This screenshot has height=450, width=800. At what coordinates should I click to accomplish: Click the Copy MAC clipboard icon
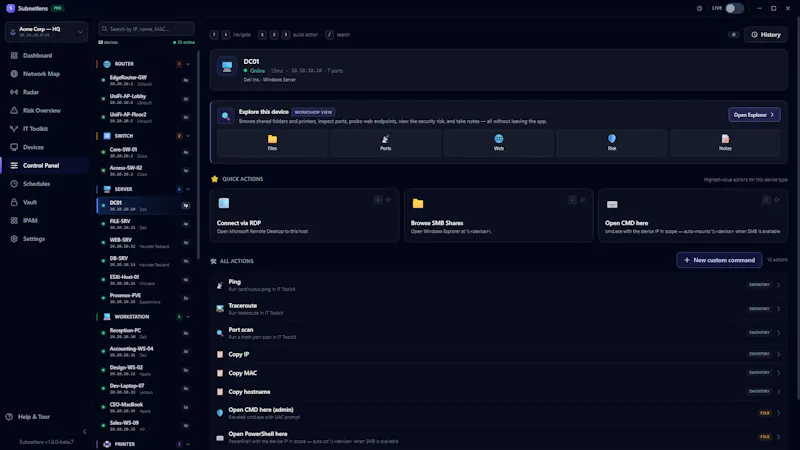[220, 373]
